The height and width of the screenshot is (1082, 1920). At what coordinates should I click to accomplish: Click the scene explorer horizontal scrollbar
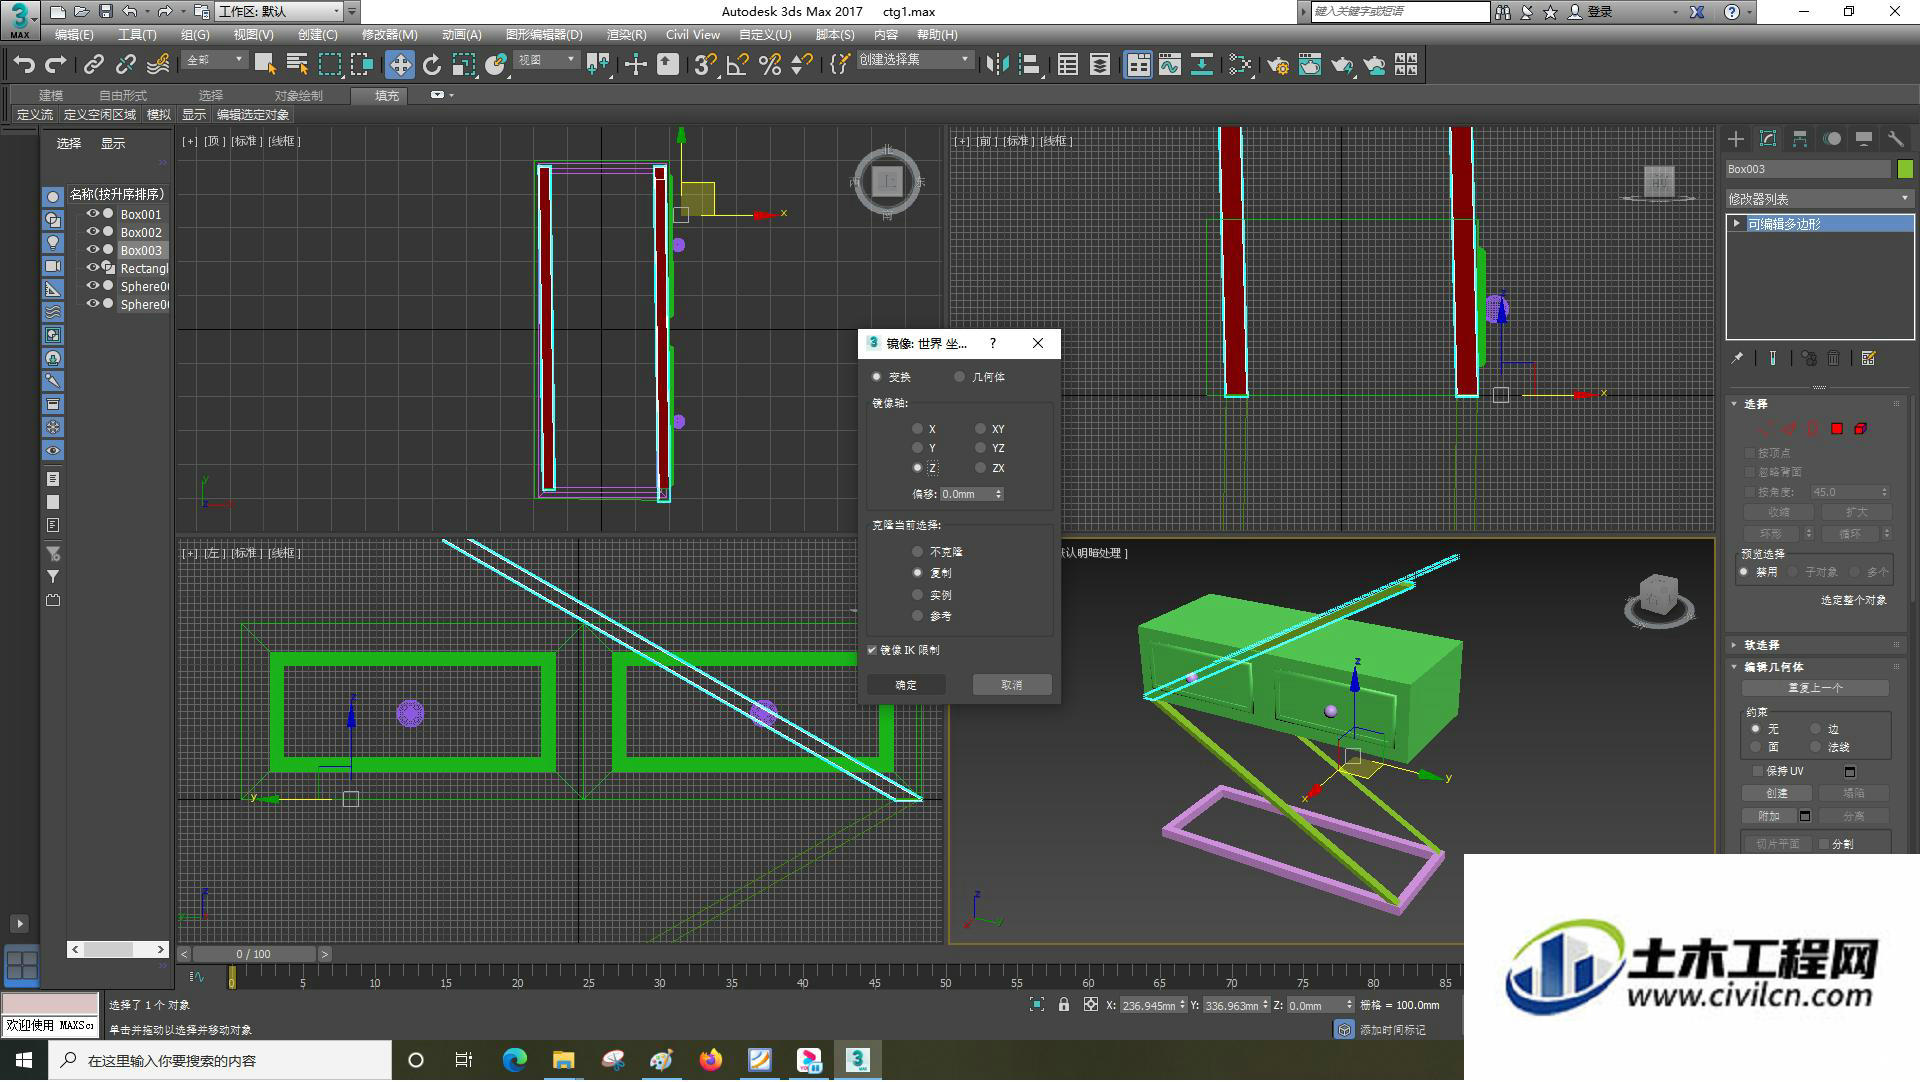click(118, 949)
